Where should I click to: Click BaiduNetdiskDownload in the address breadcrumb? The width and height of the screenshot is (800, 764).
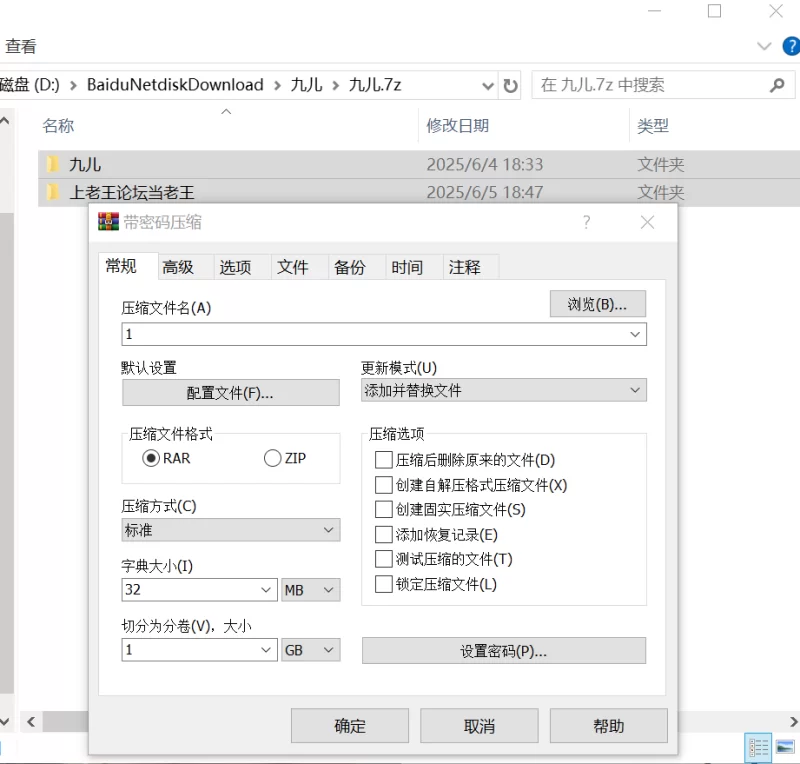175,85
